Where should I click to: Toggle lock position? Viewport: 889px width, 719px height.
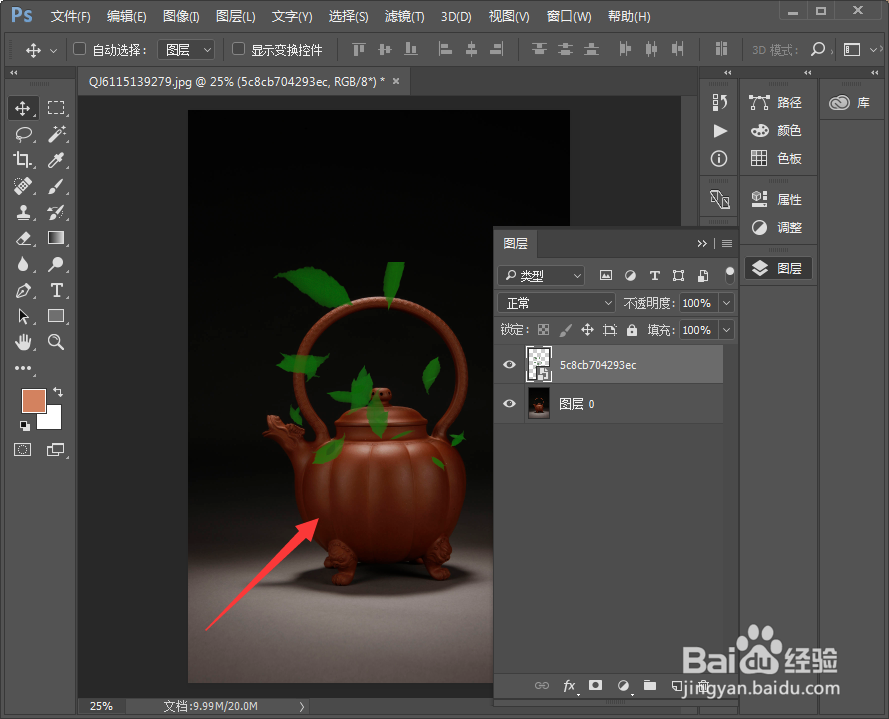coord(587,330)
